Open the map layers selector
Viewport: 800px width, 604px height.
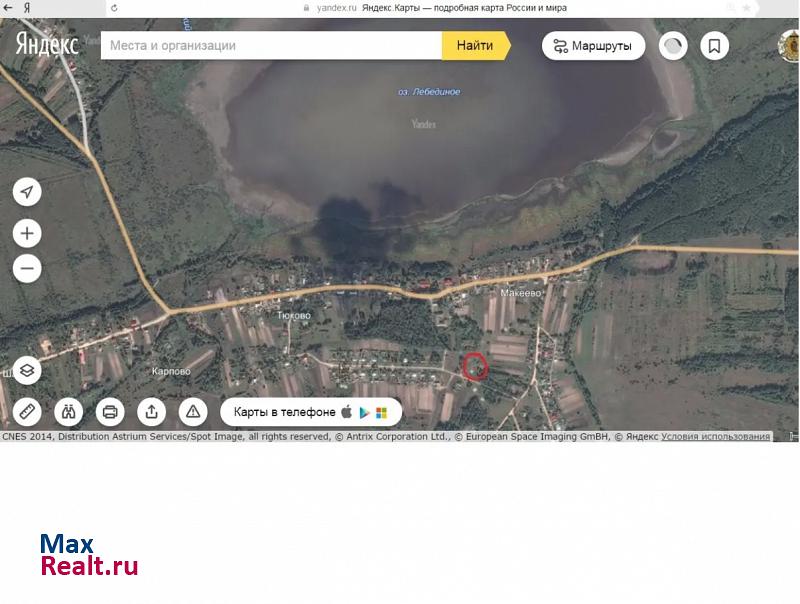(x=27, y=370)
